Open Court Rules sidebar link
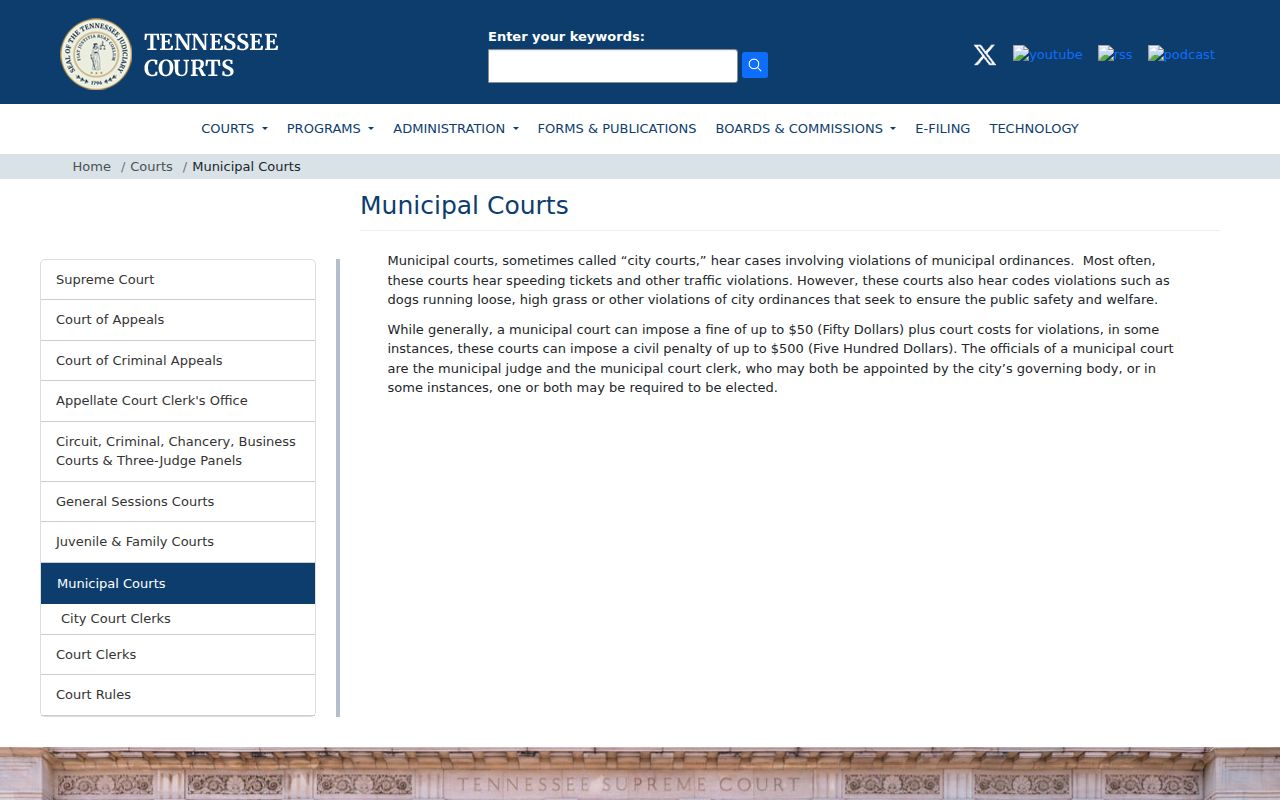The image size is (1280, 800). tap(178, 695)
